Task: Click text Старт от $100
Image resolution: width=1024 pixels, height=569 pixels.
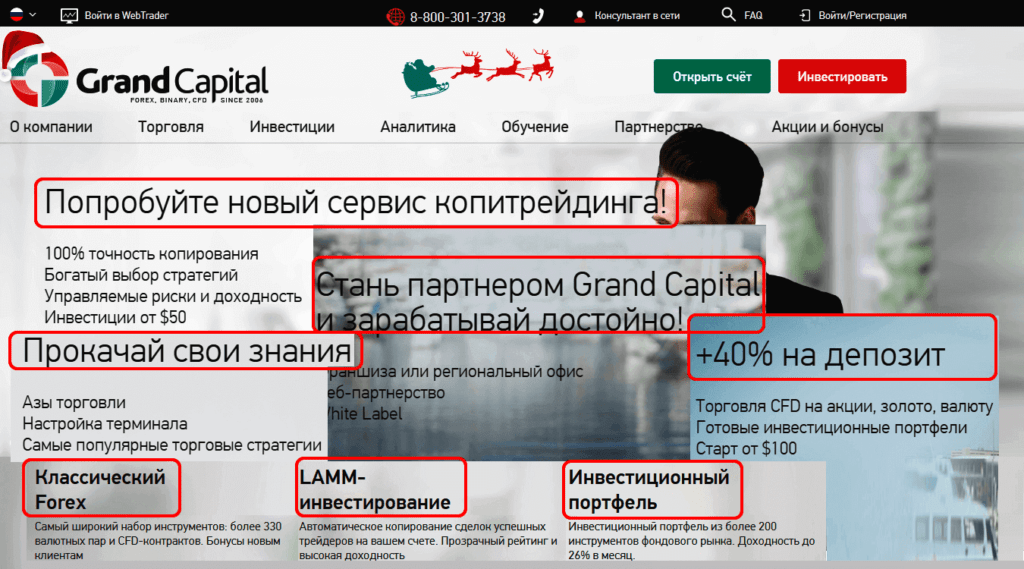Action: (746, 449)
